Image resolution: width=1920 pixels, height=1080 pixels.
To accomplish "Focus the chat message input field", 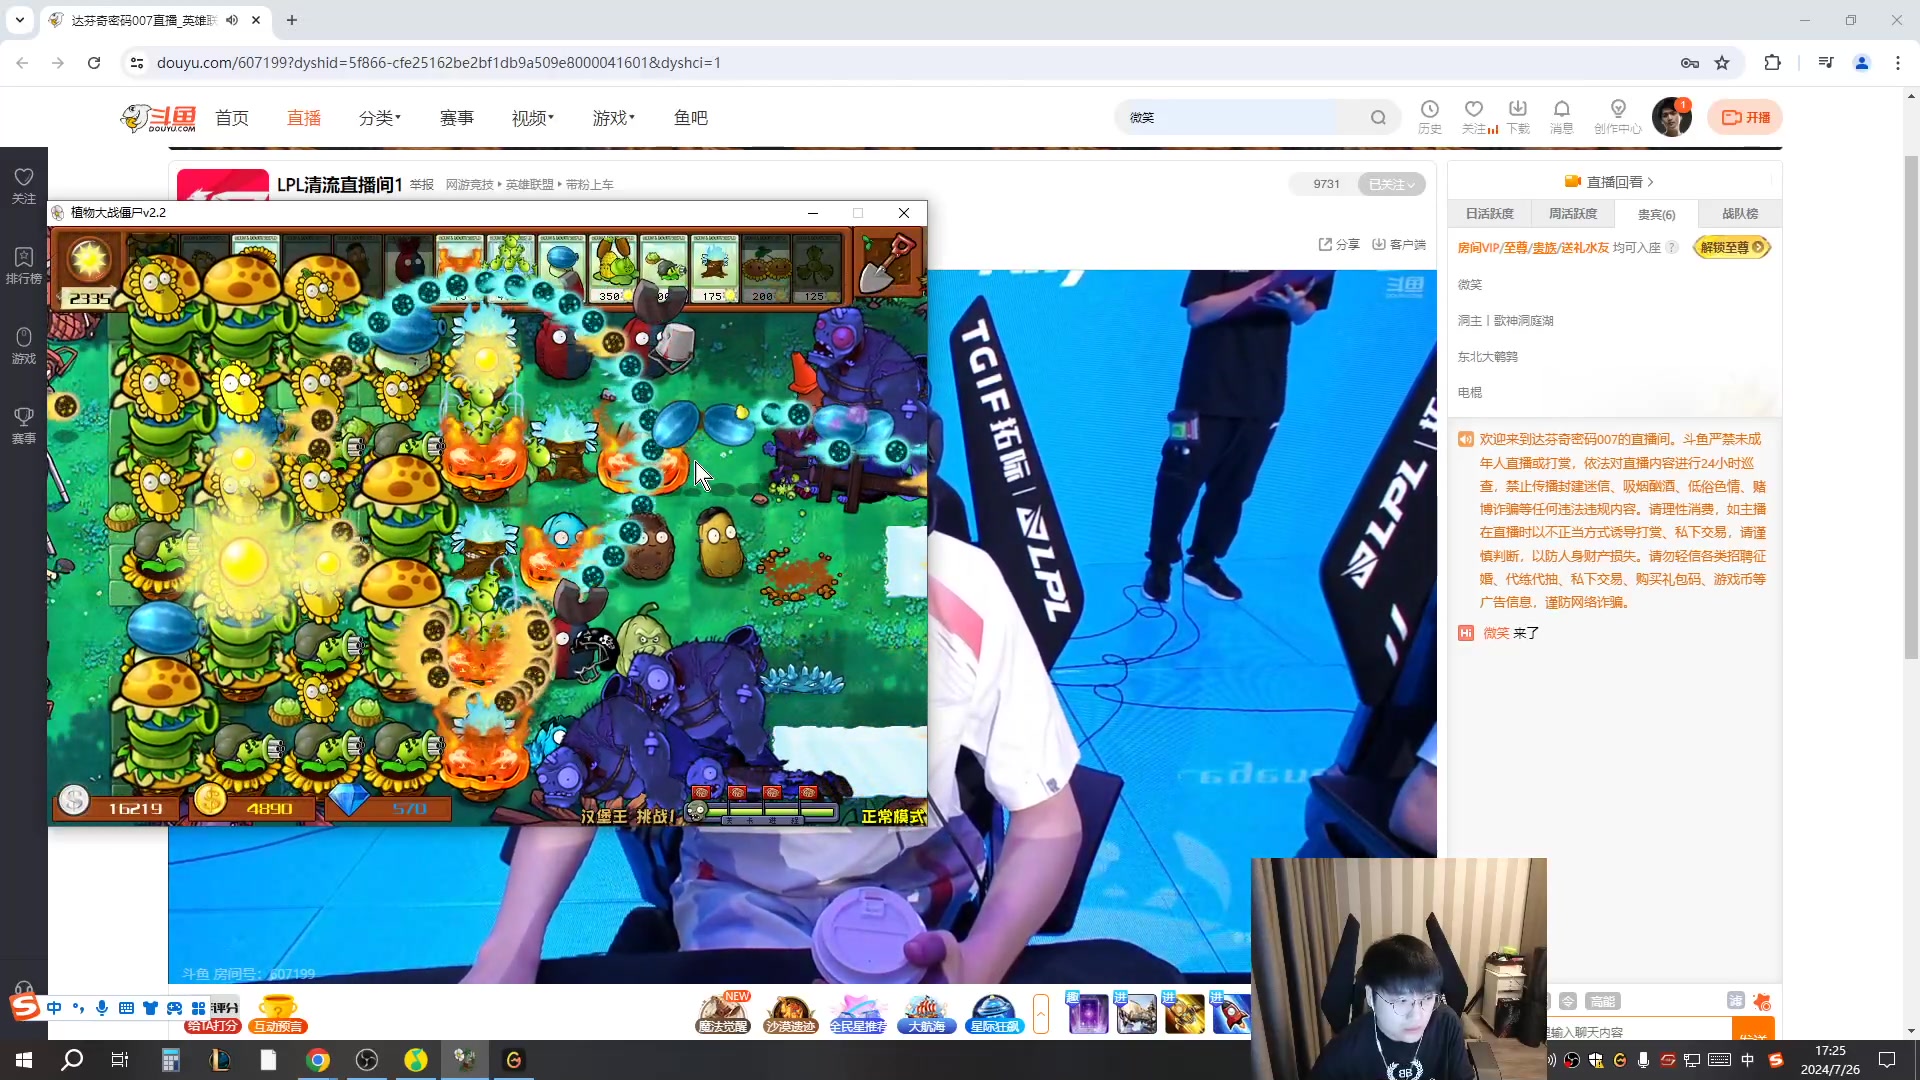I will click(x=1640, y=1031).
